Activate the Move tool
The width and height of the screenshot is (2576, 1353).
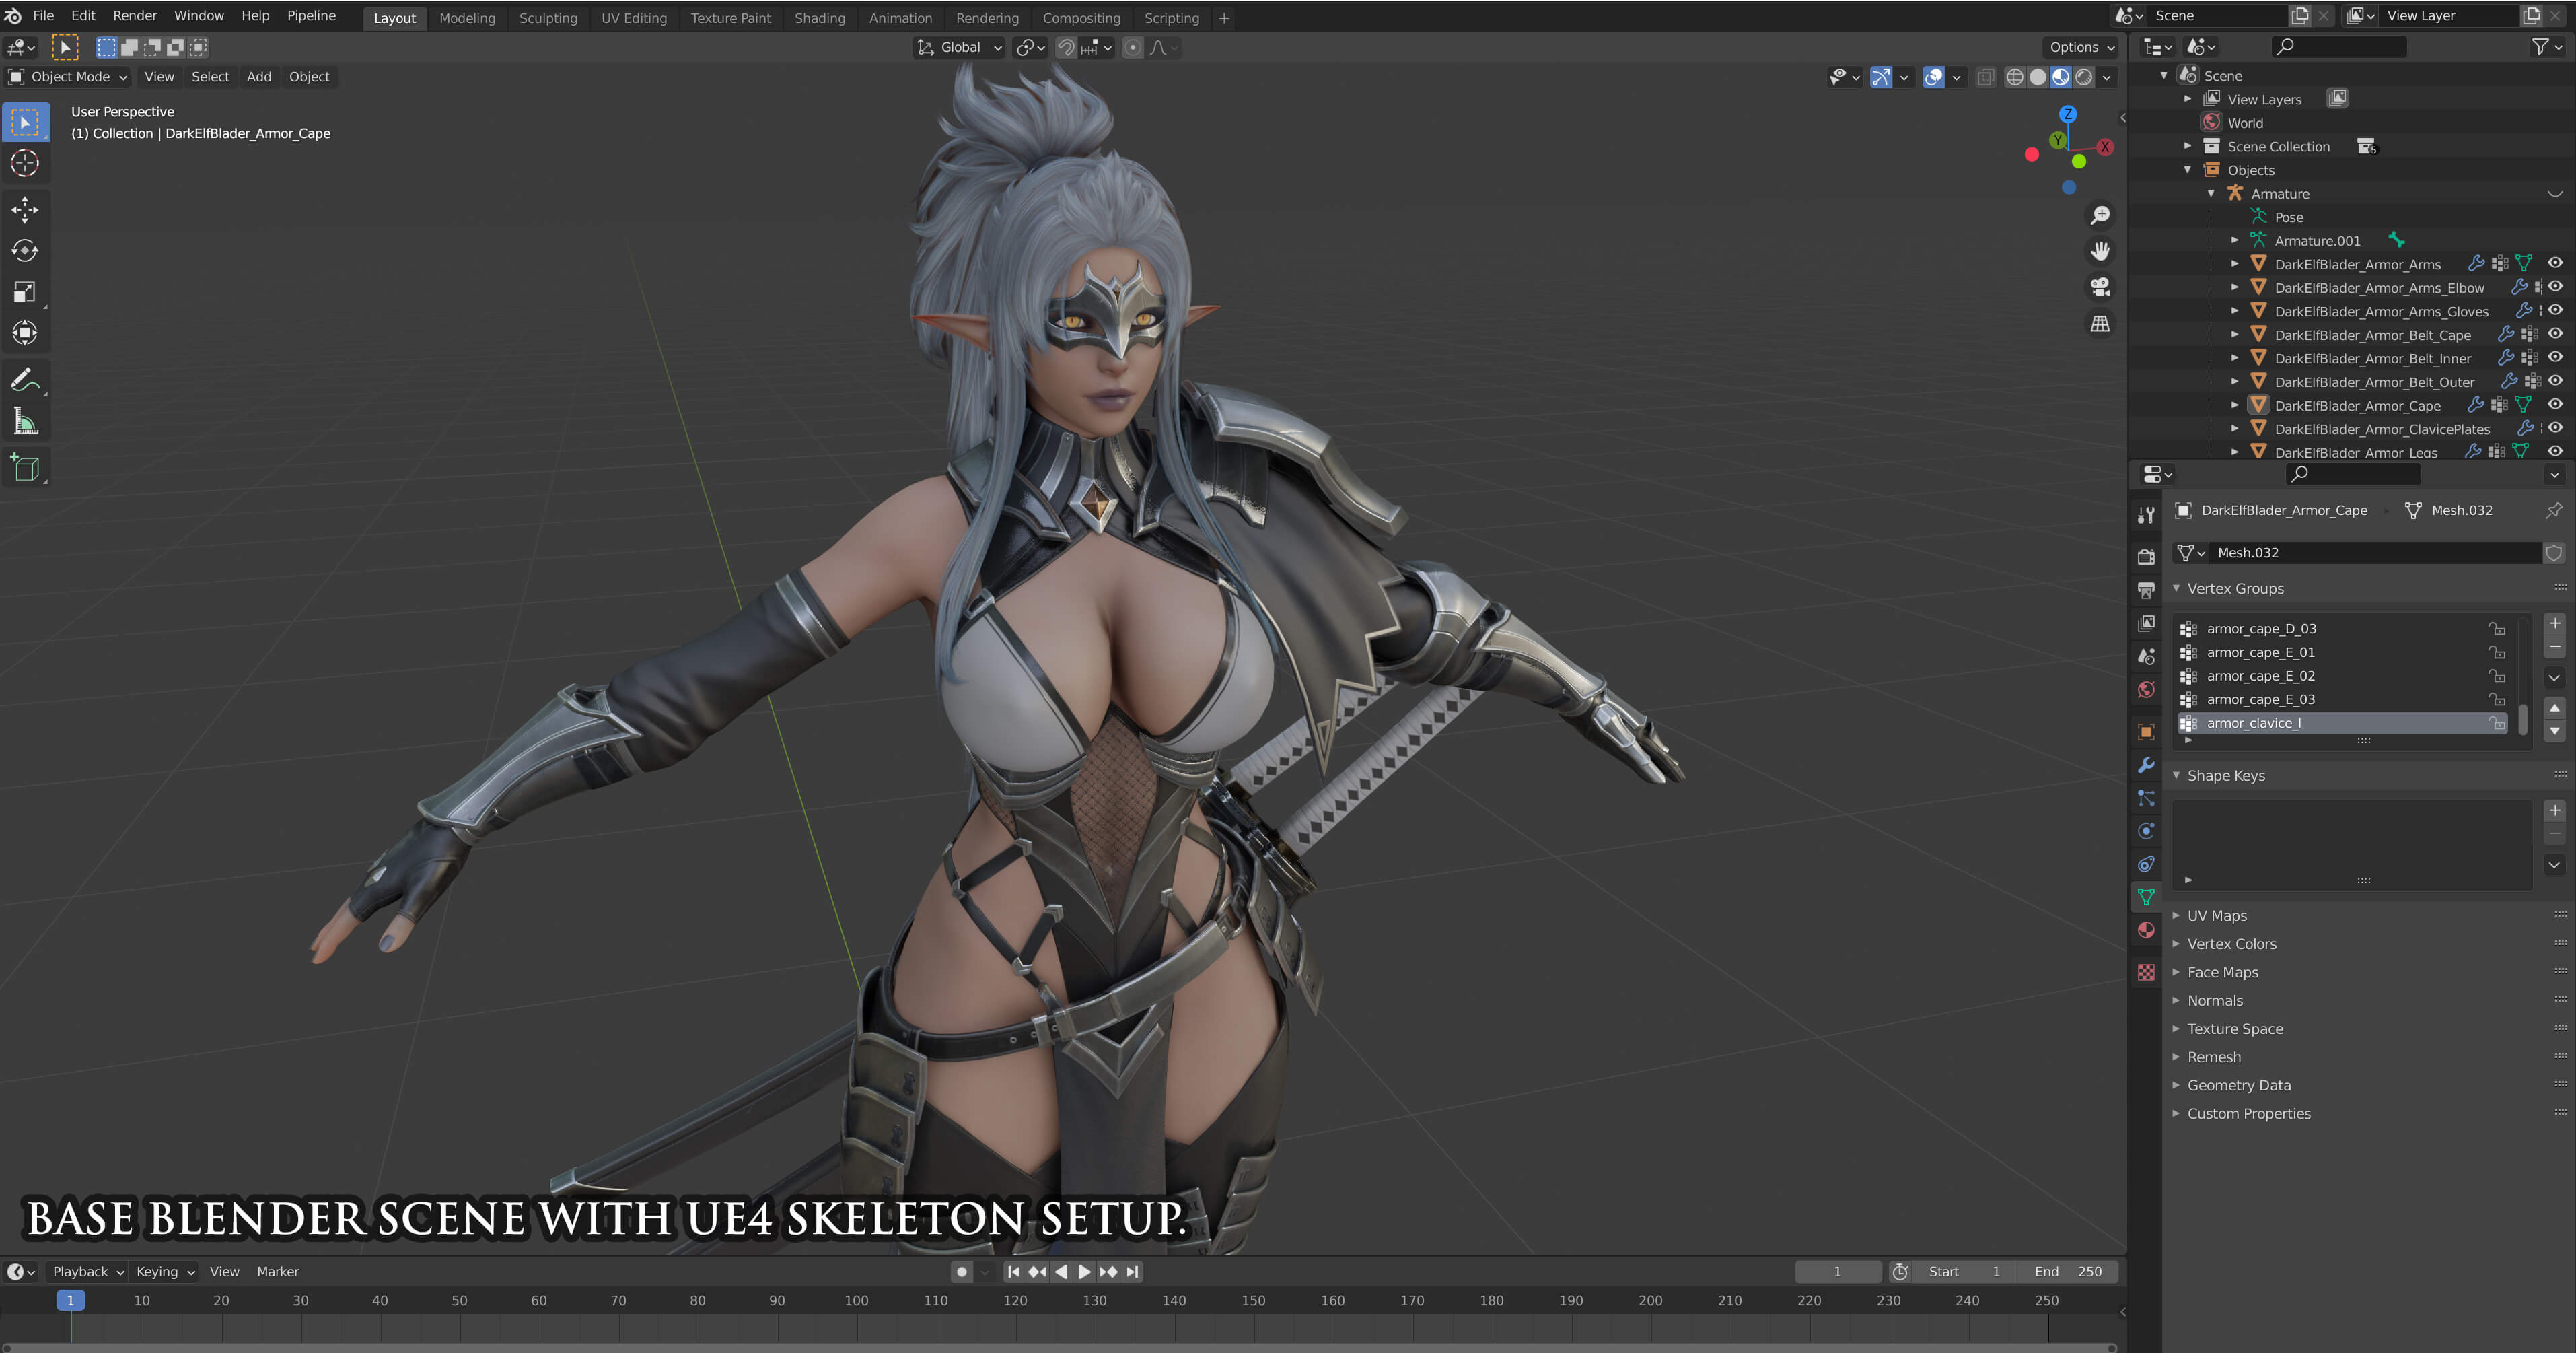click(x=25, y=209)
